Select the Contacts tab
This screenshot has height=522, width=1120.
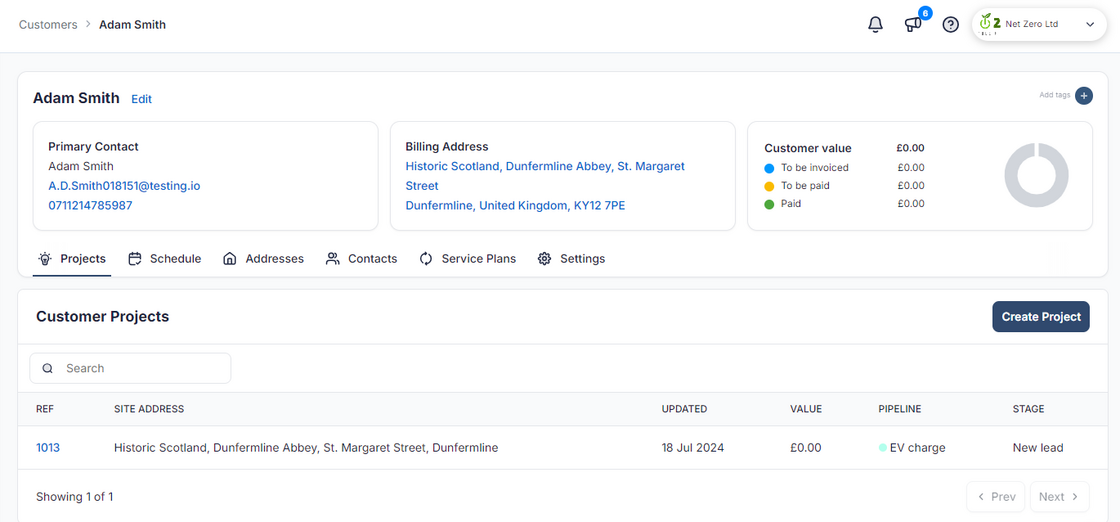tap(361, 259)
